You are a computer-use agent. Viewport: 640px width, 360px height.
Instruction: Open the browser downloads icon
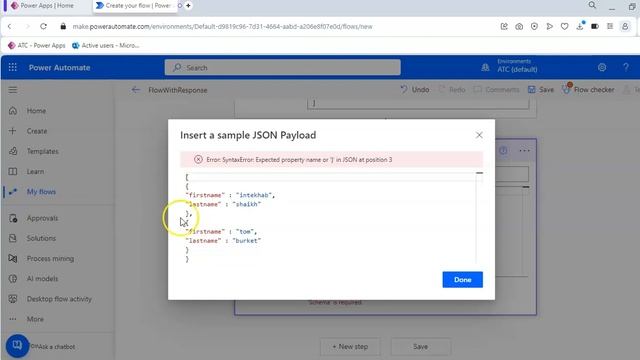(580, 26)
